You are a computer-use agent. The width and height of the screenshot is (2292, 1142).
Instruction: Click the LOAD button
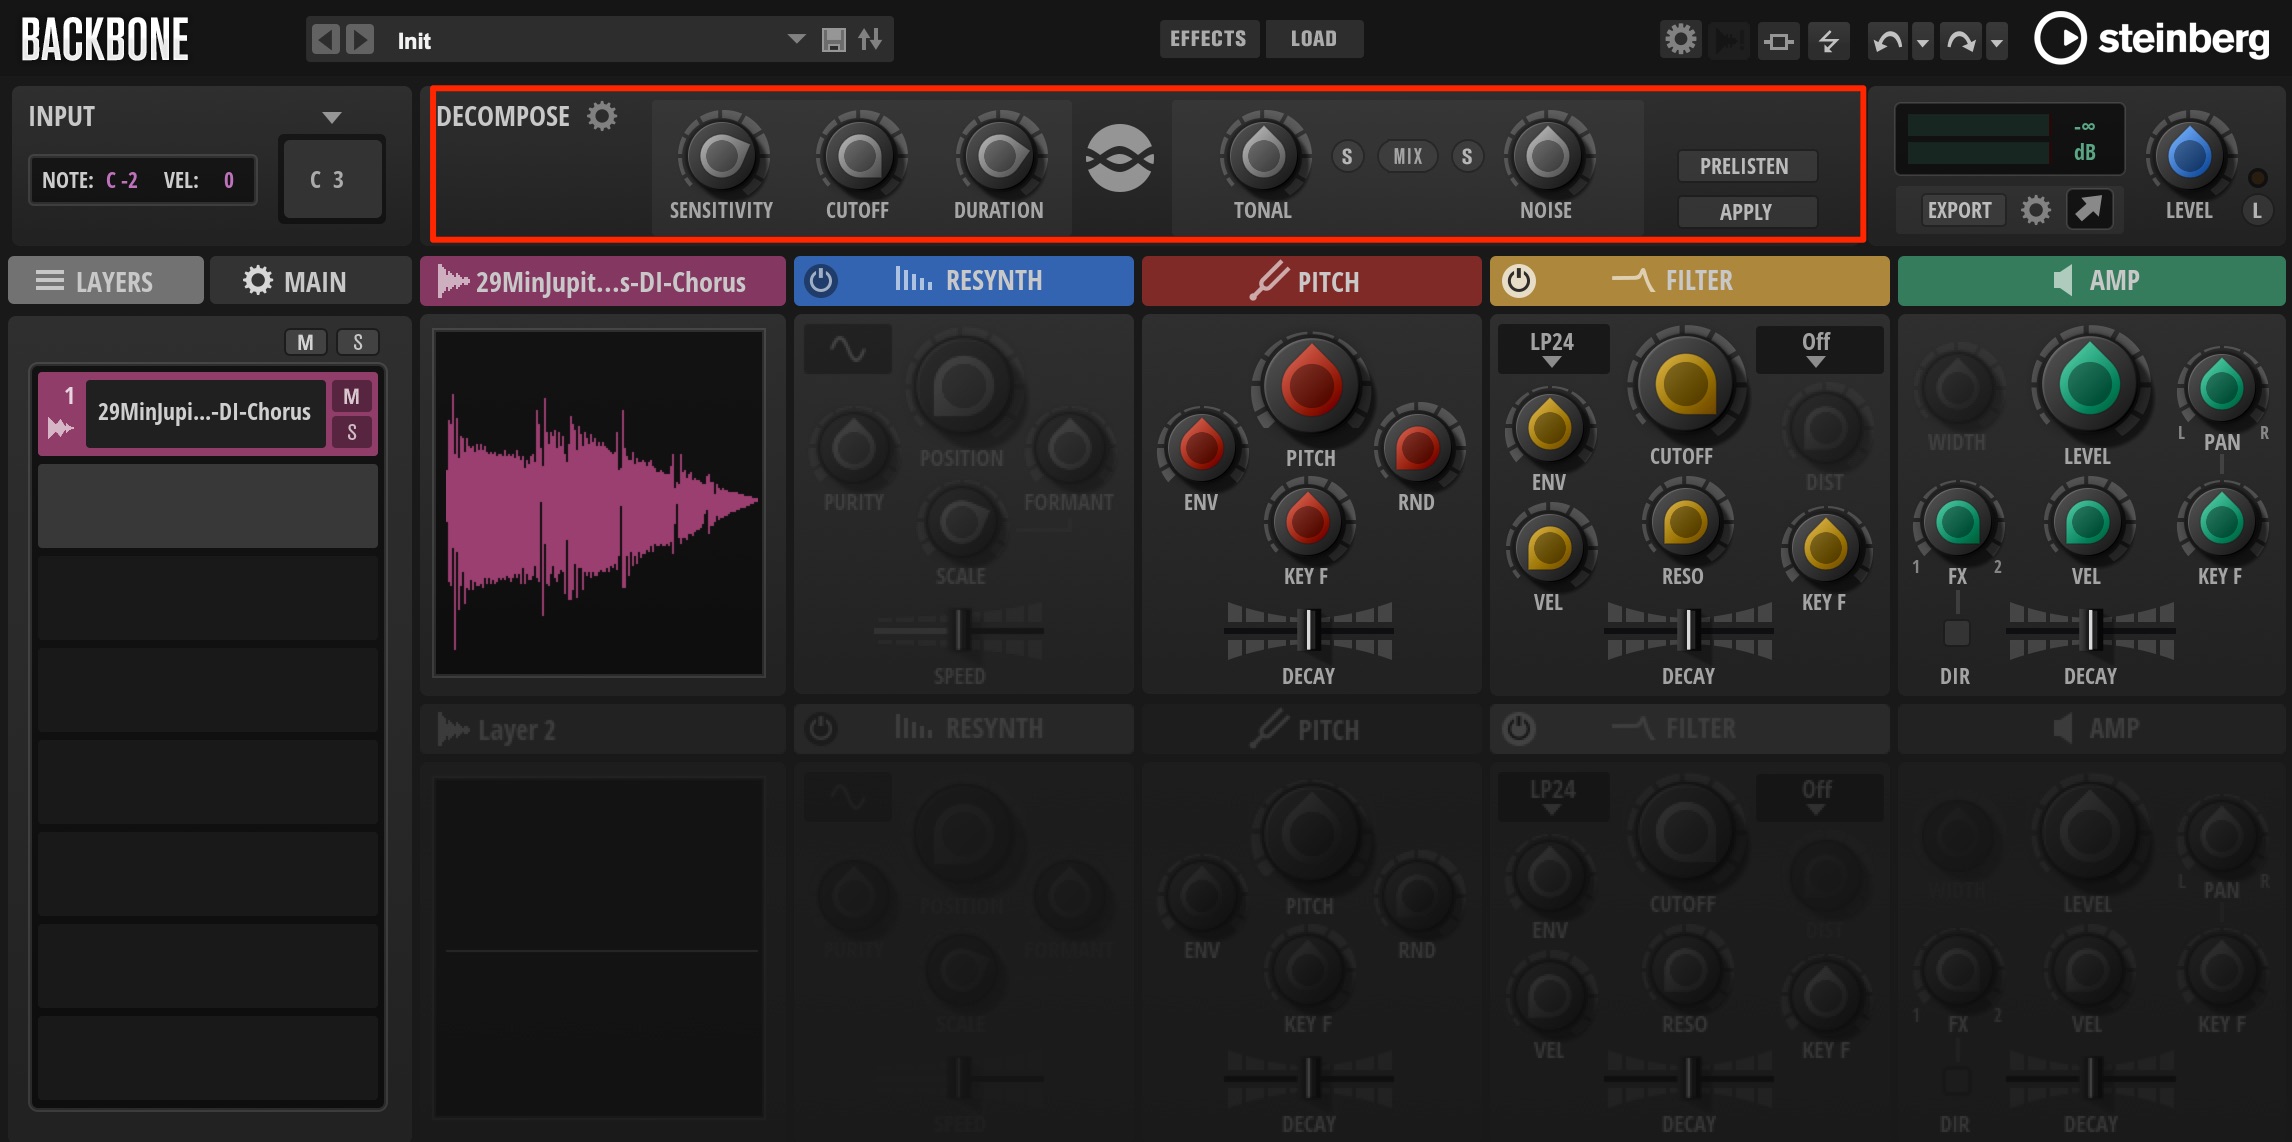[x=1314, y=39]
